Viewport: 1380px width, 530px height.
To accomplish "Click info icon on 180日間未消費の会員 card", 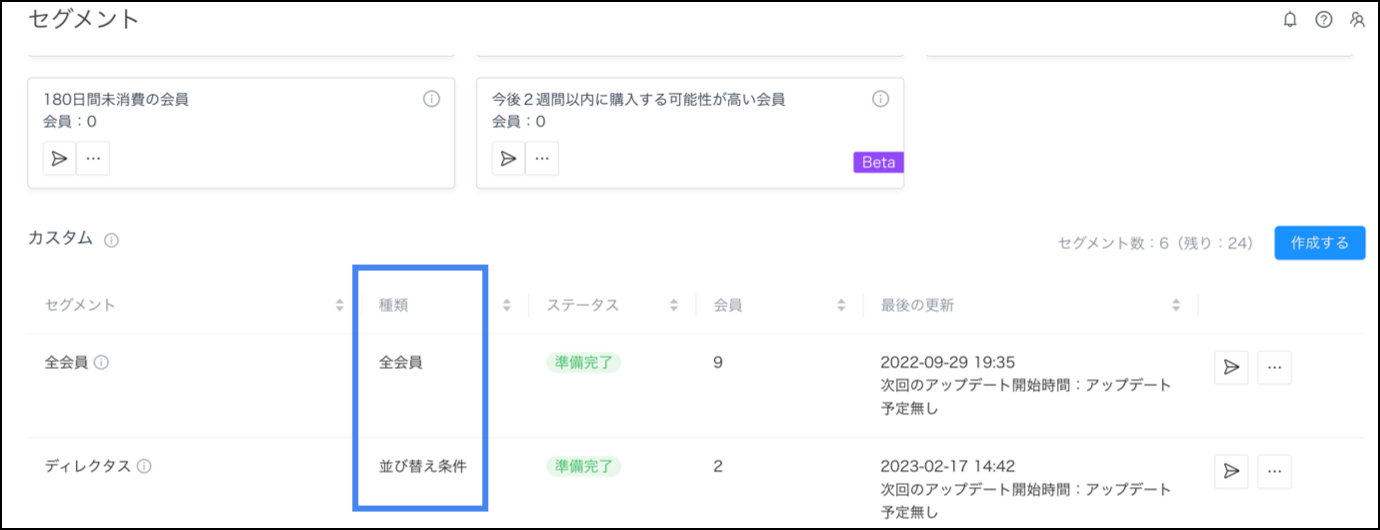I will [x=431, y=99].
